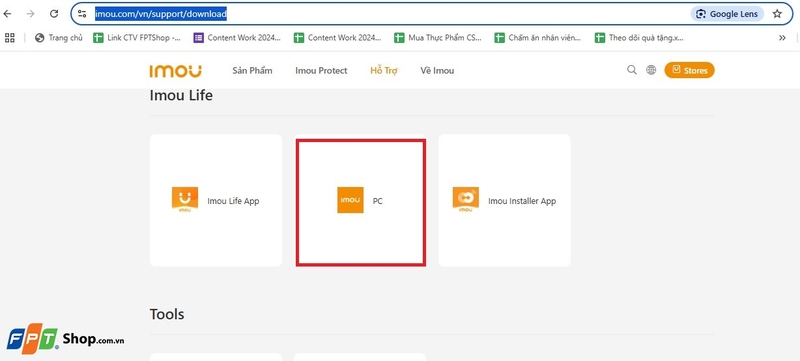Select the URL in the address bar
This screenshot has width=800, height=361.
click(161, 14)
